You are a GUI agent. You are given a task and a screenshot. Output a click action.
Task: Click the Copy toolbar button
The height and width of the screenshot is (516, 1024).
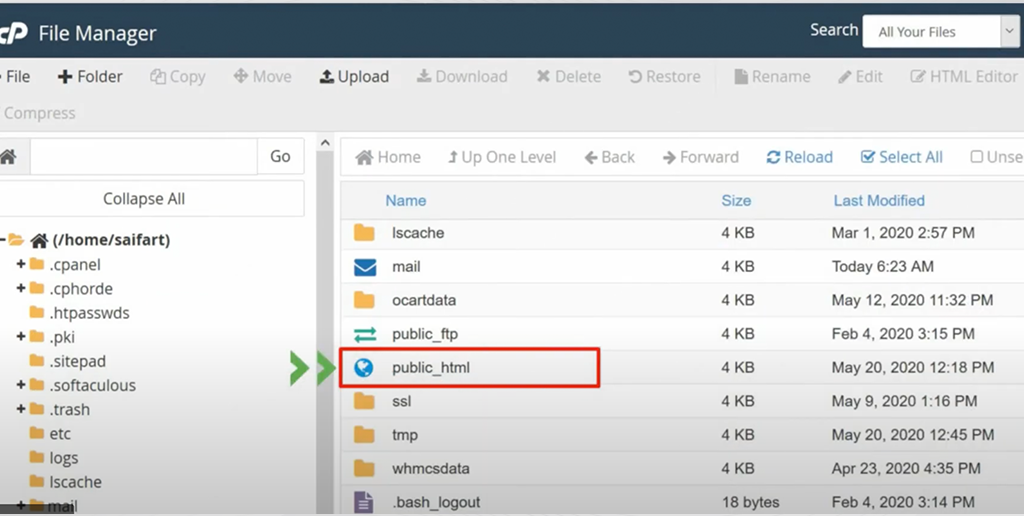point(178,76)
